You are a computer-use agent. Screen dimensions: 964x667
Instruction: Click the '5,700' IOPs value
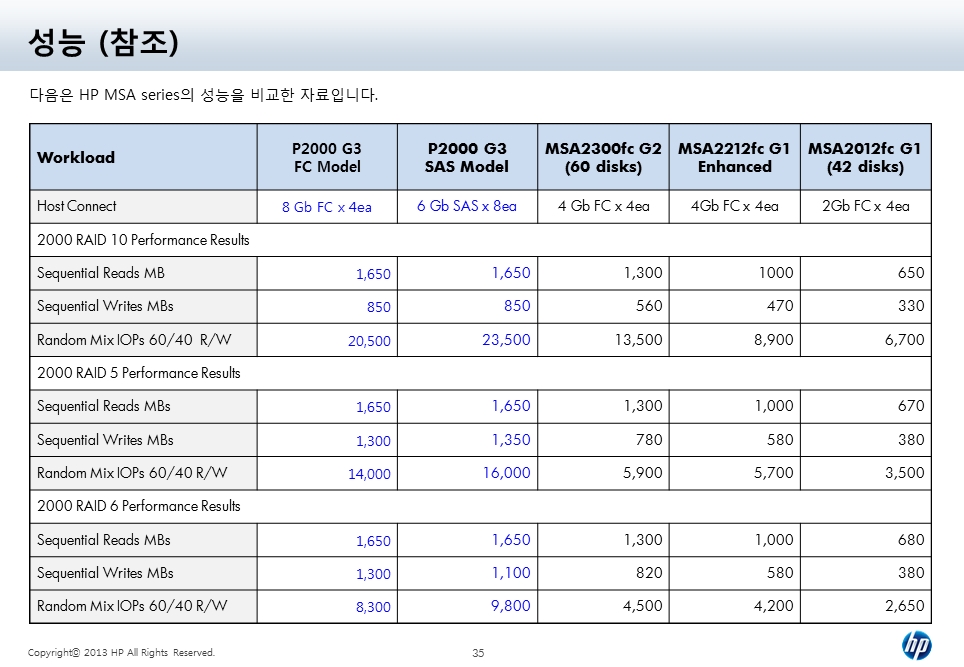[773, 473]
